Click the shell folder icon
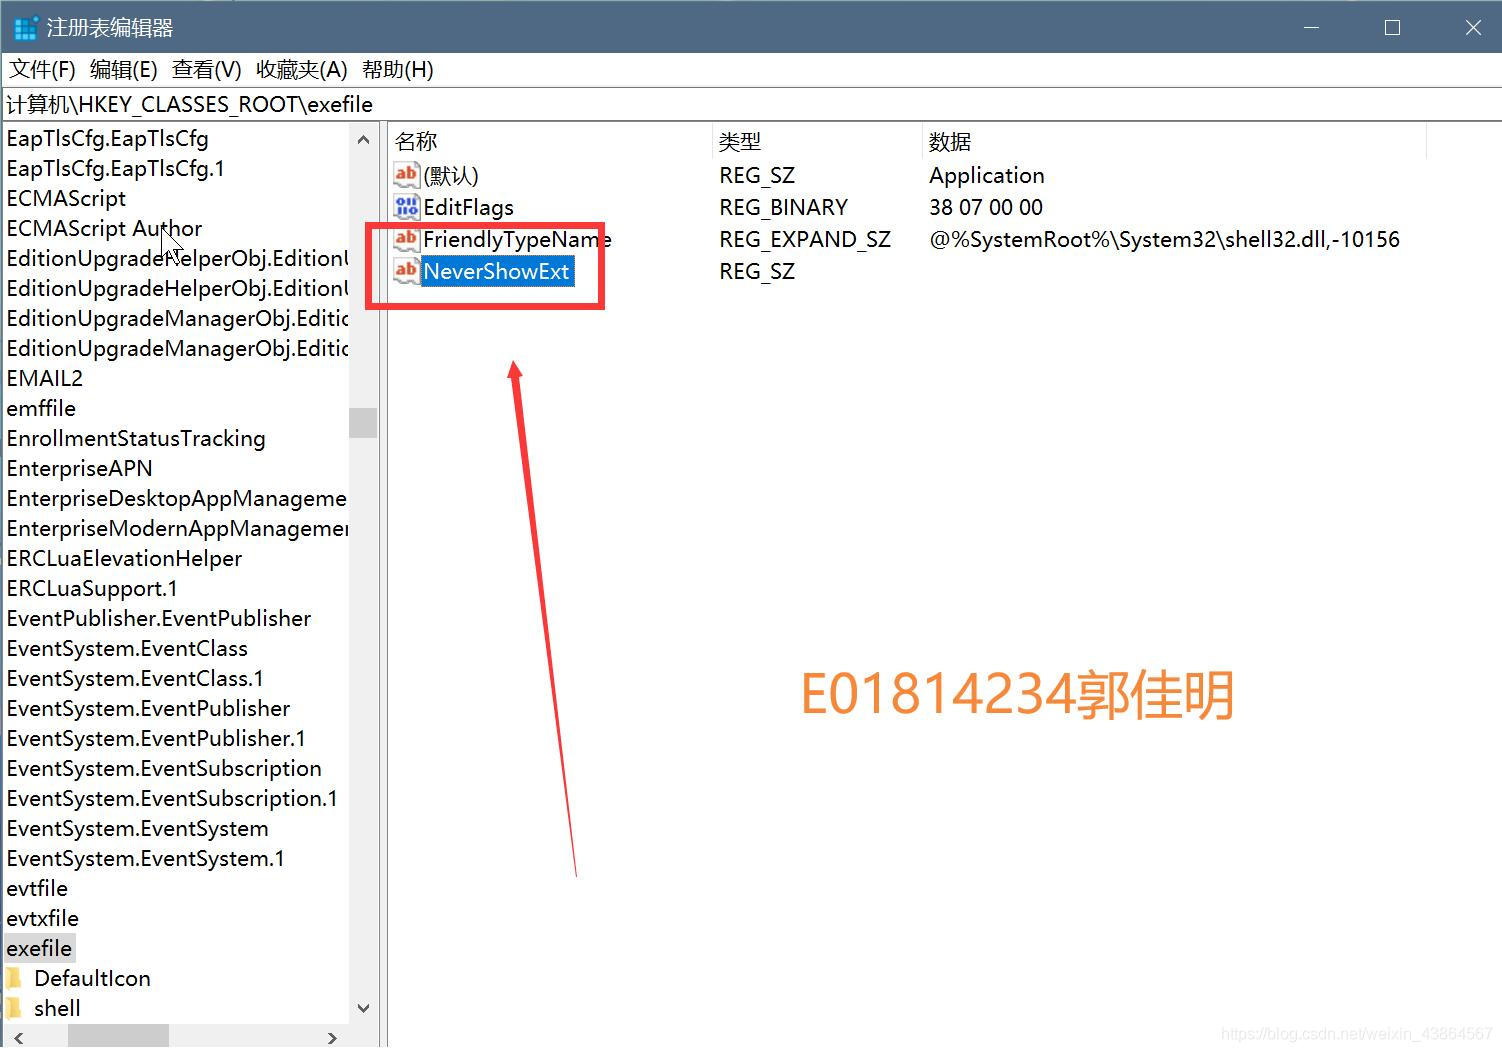 coord(14,1008)
